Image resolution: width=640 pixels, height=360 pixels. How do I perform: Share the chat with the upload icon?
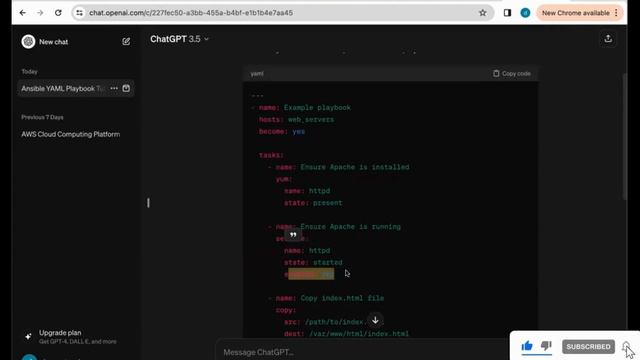[608, 39]
